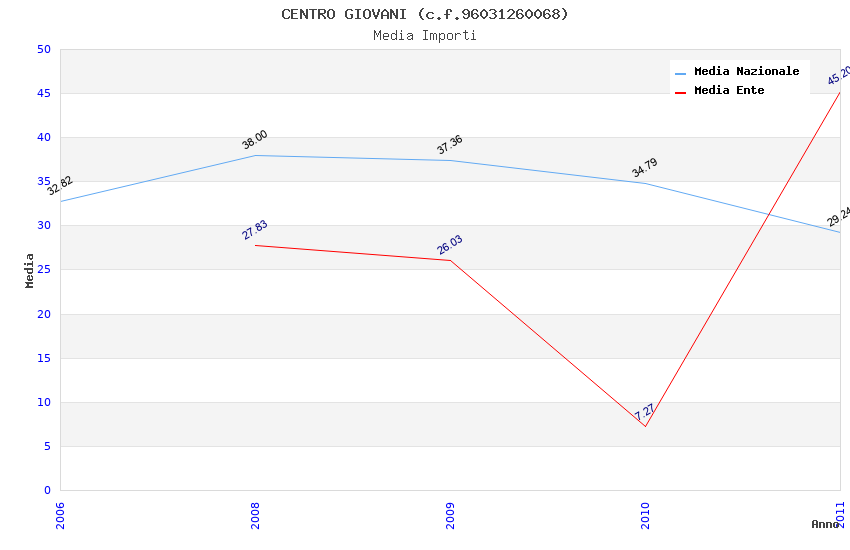Viewport: 850px width, 550px height.
Task: Click the CENTRO GIOVANI chart title
Action: click(x=425, y=14)
